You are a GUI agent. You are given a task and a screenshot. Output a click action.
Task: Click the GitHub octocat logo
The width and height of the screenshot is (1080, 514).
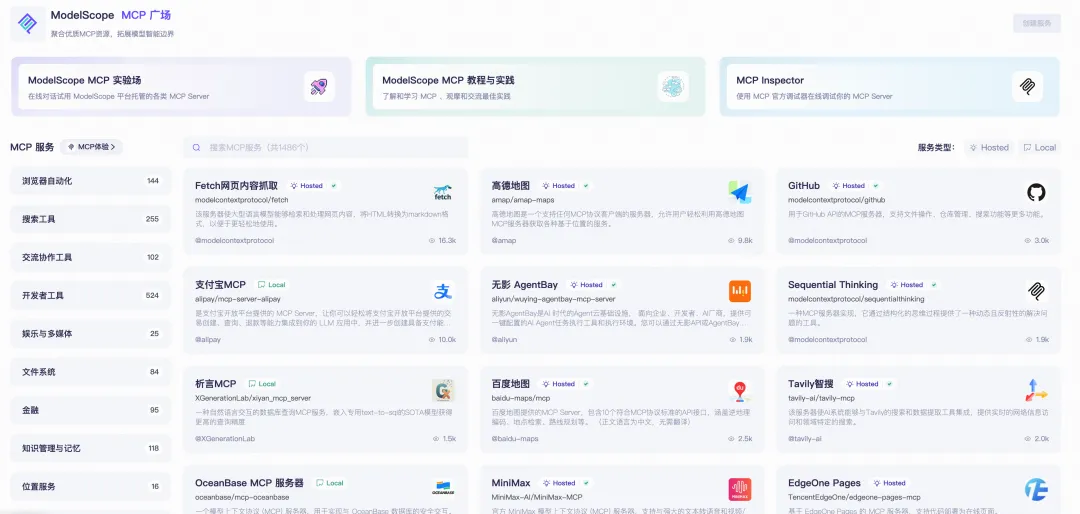click(x=1036, y=192)
